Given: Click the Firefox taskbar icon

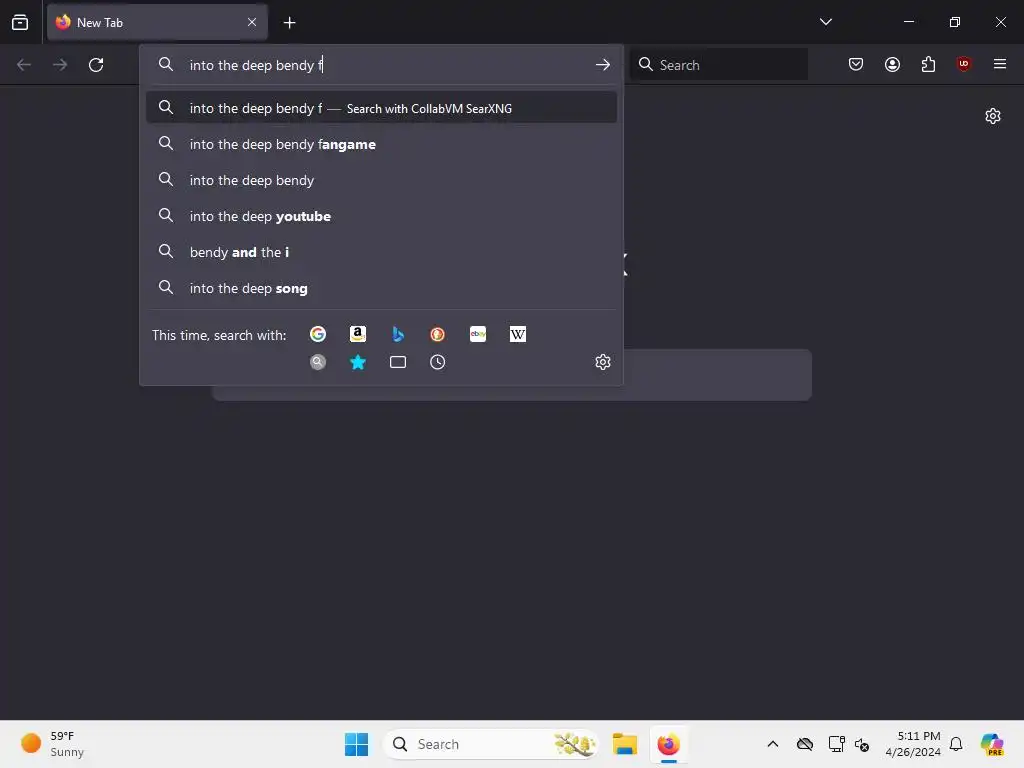Looking at the screenshot, I should coord(668,744).
